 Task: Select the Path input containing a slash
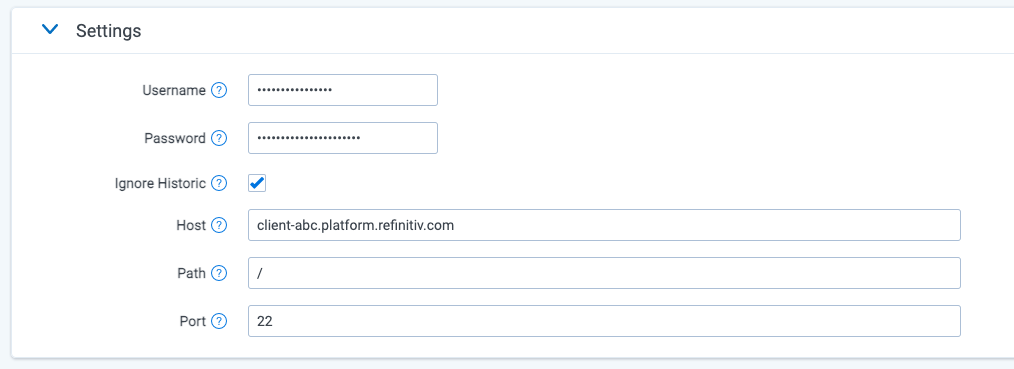tap(604, 273)
